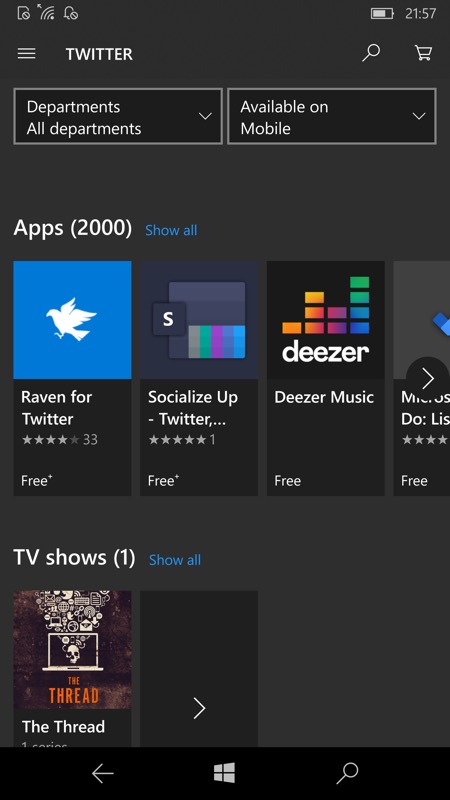The width and height of the screenshot is (450, 800).
Task: Expand the Departments dropdown
Action: pyautogui.click(x=118, y=116)
